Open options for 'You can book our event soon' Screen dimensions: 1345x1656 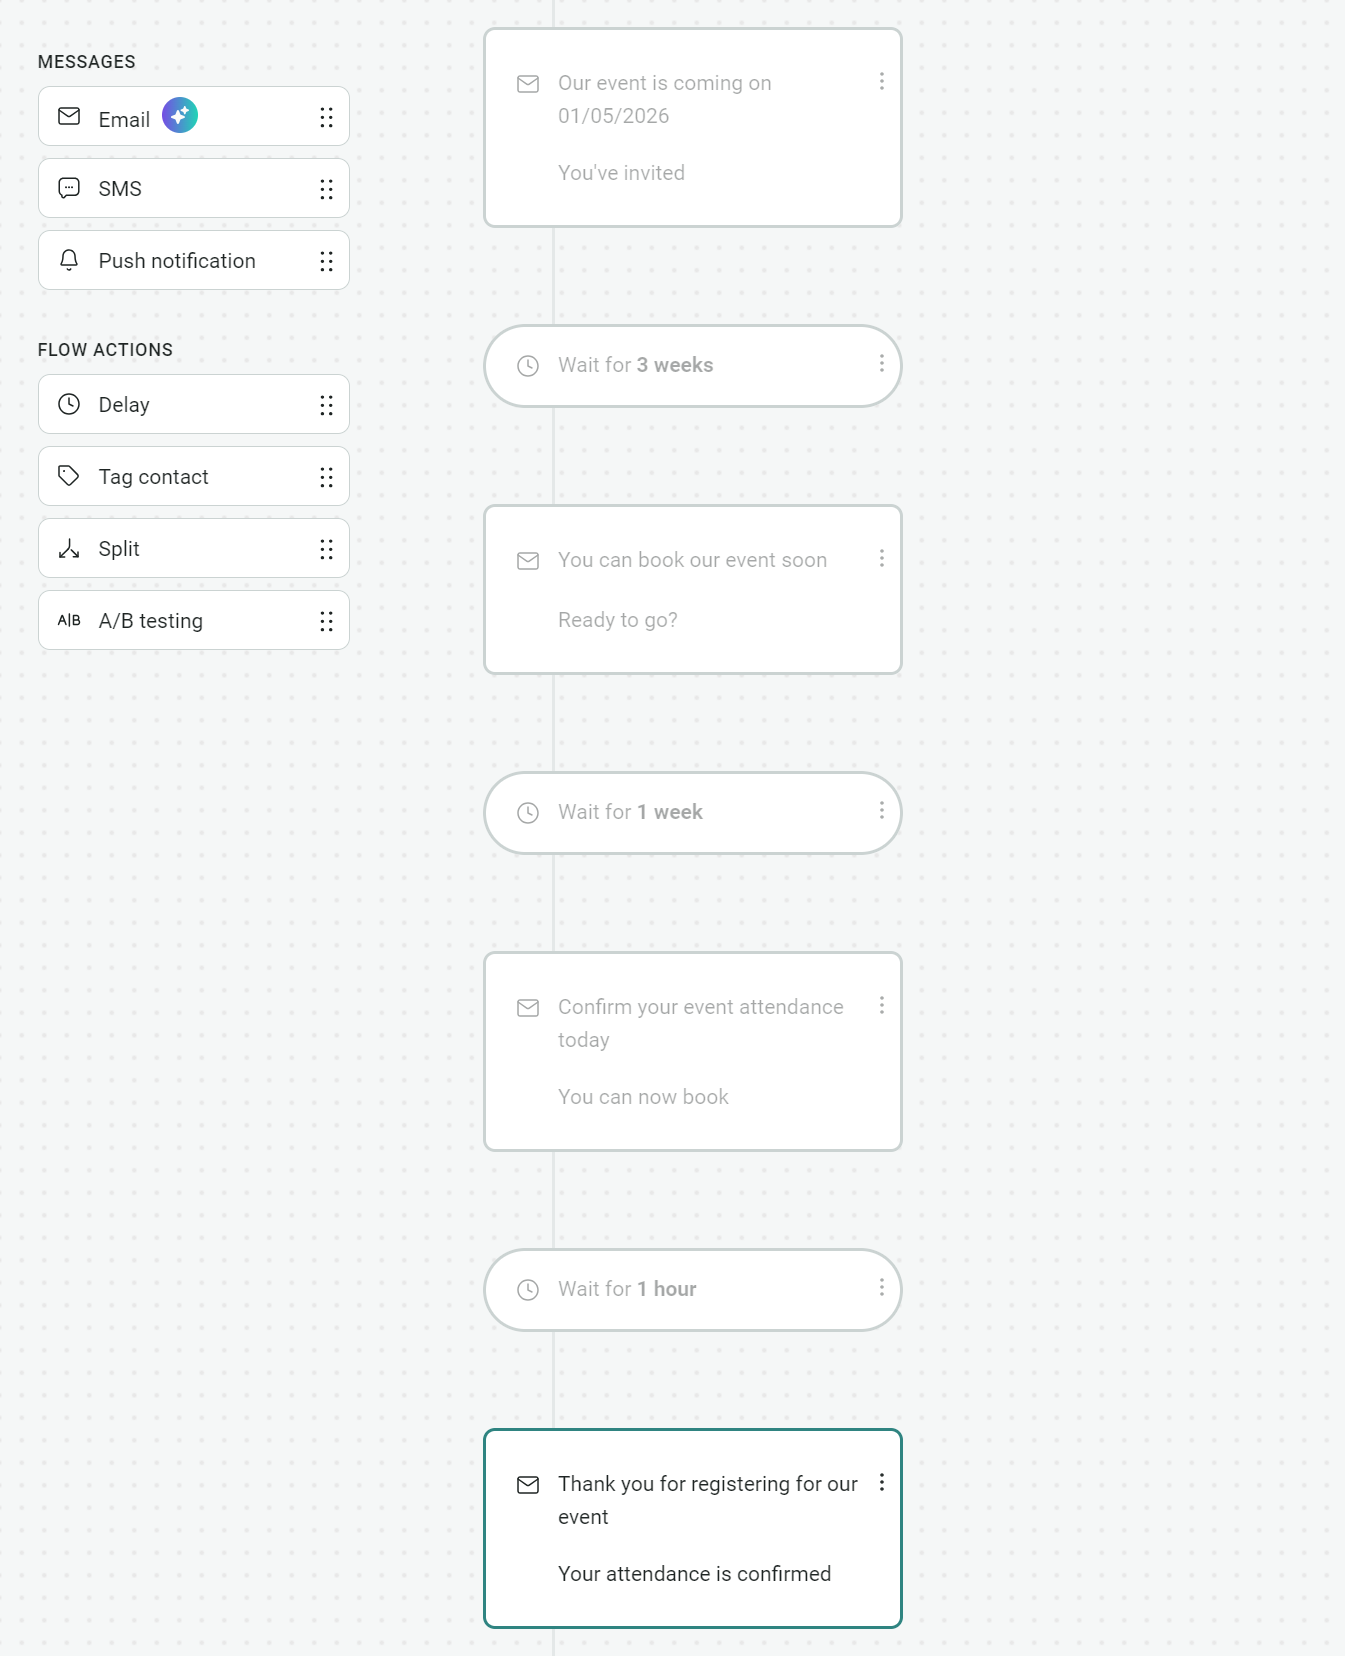tap(882, 559)
